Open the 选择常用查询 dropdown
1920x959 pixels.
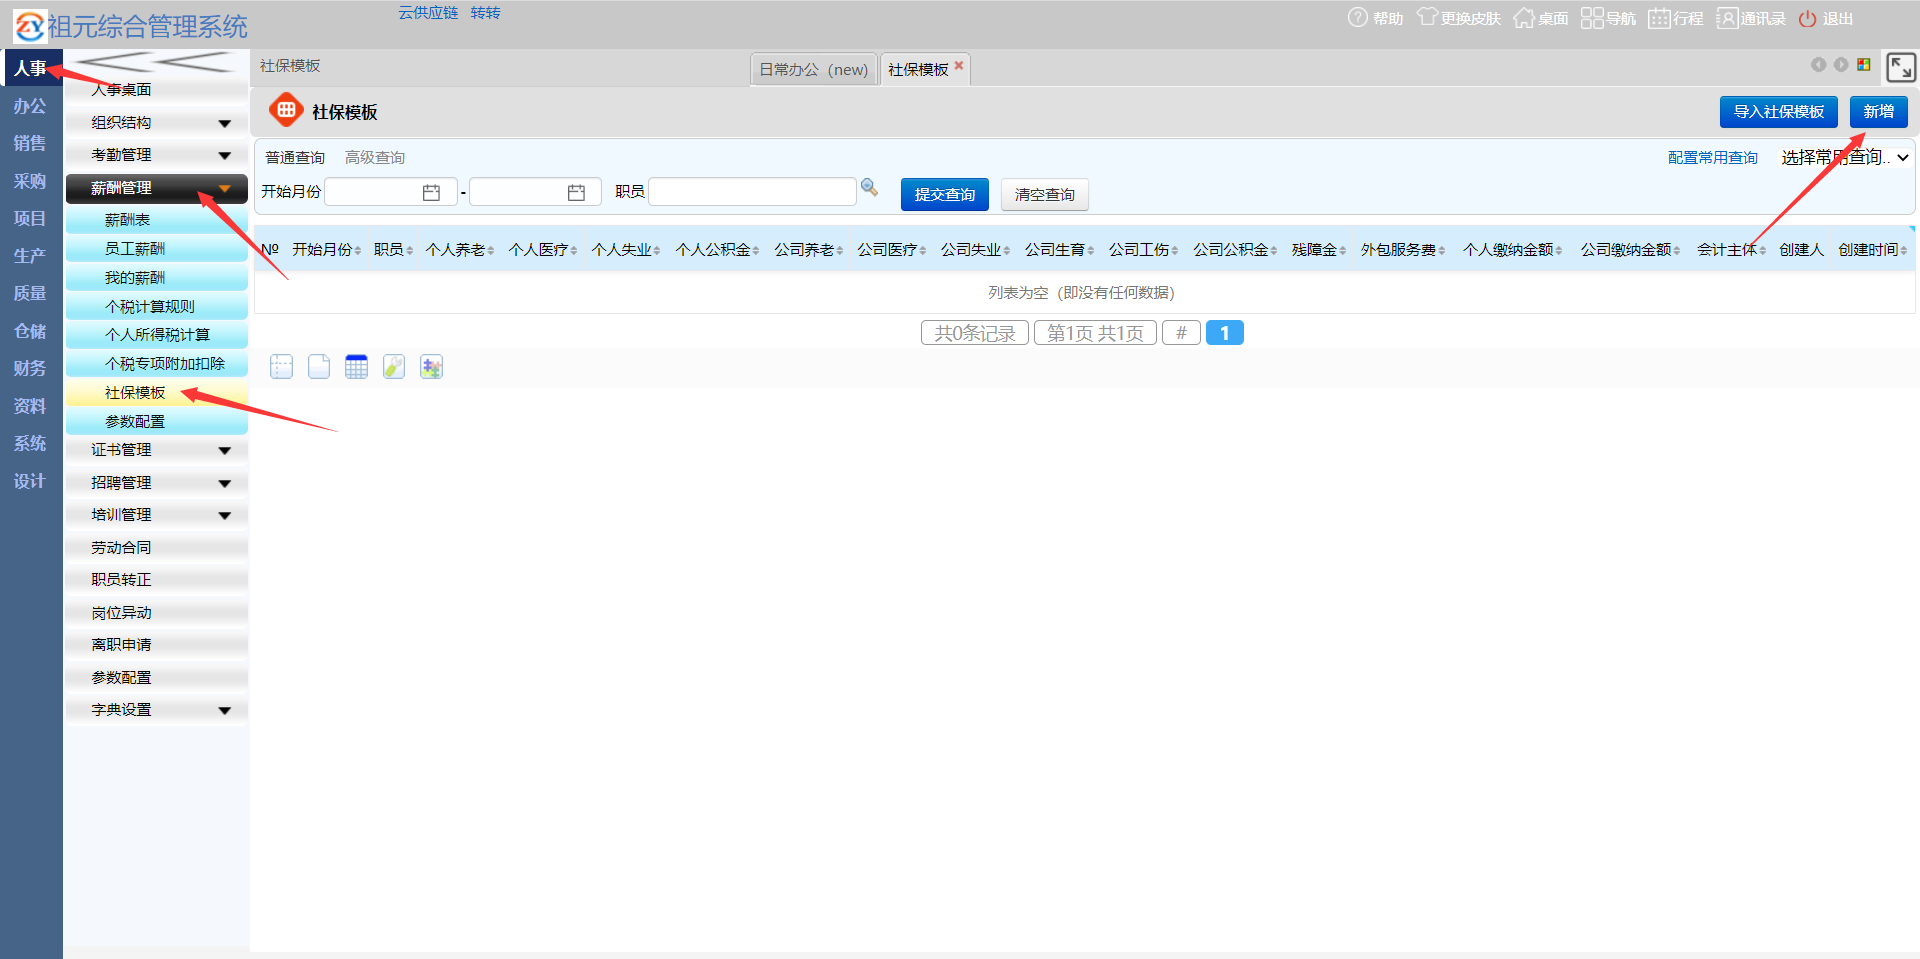pos(1845,157)
